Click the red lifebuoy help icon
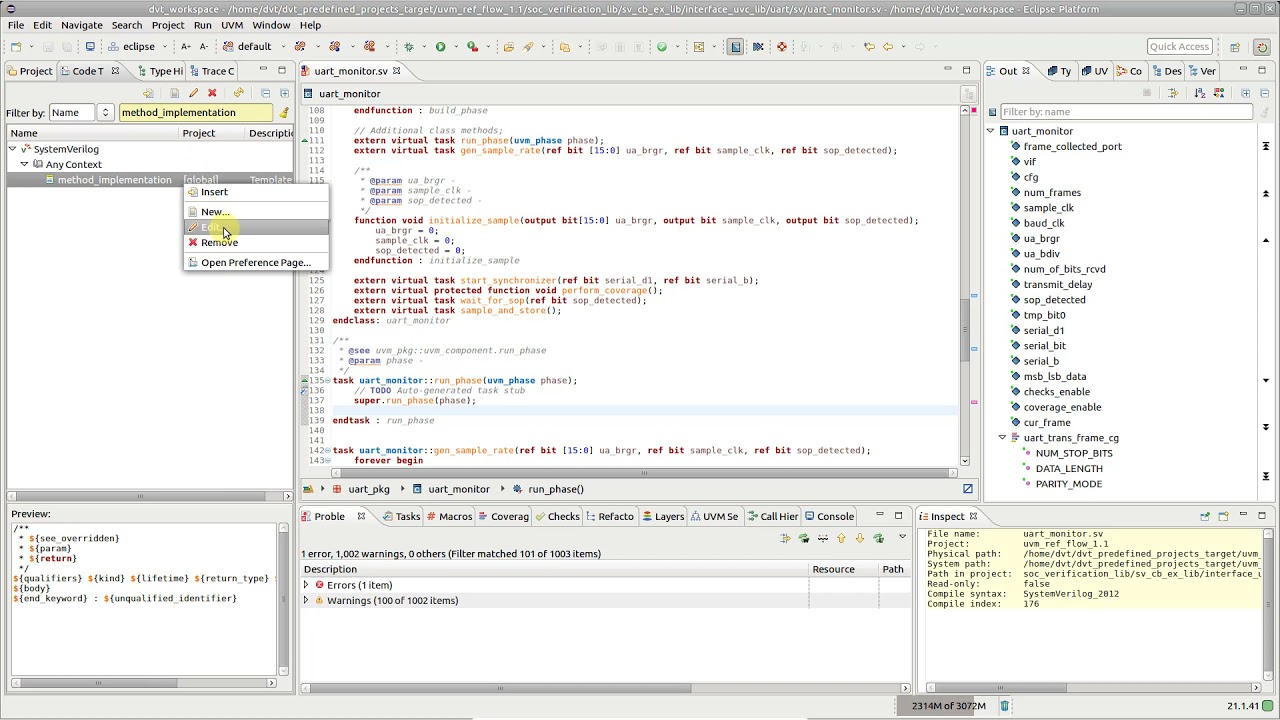 tap(781, 46)
